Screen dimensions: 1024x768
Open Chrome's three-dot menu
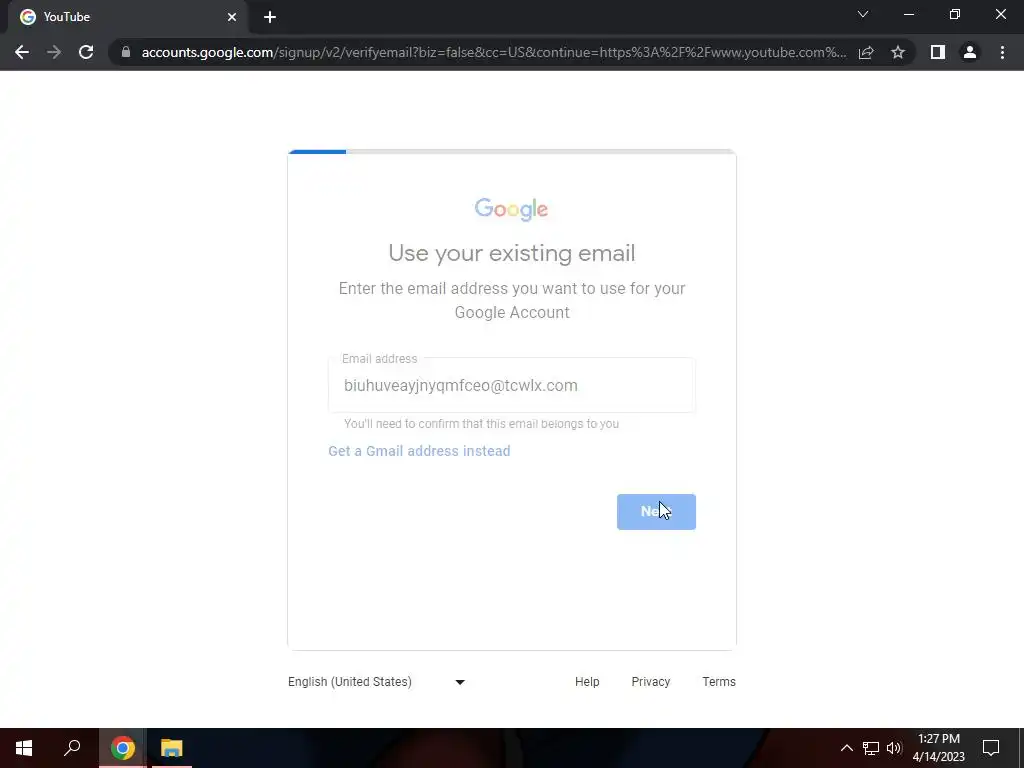(1002, 52)
